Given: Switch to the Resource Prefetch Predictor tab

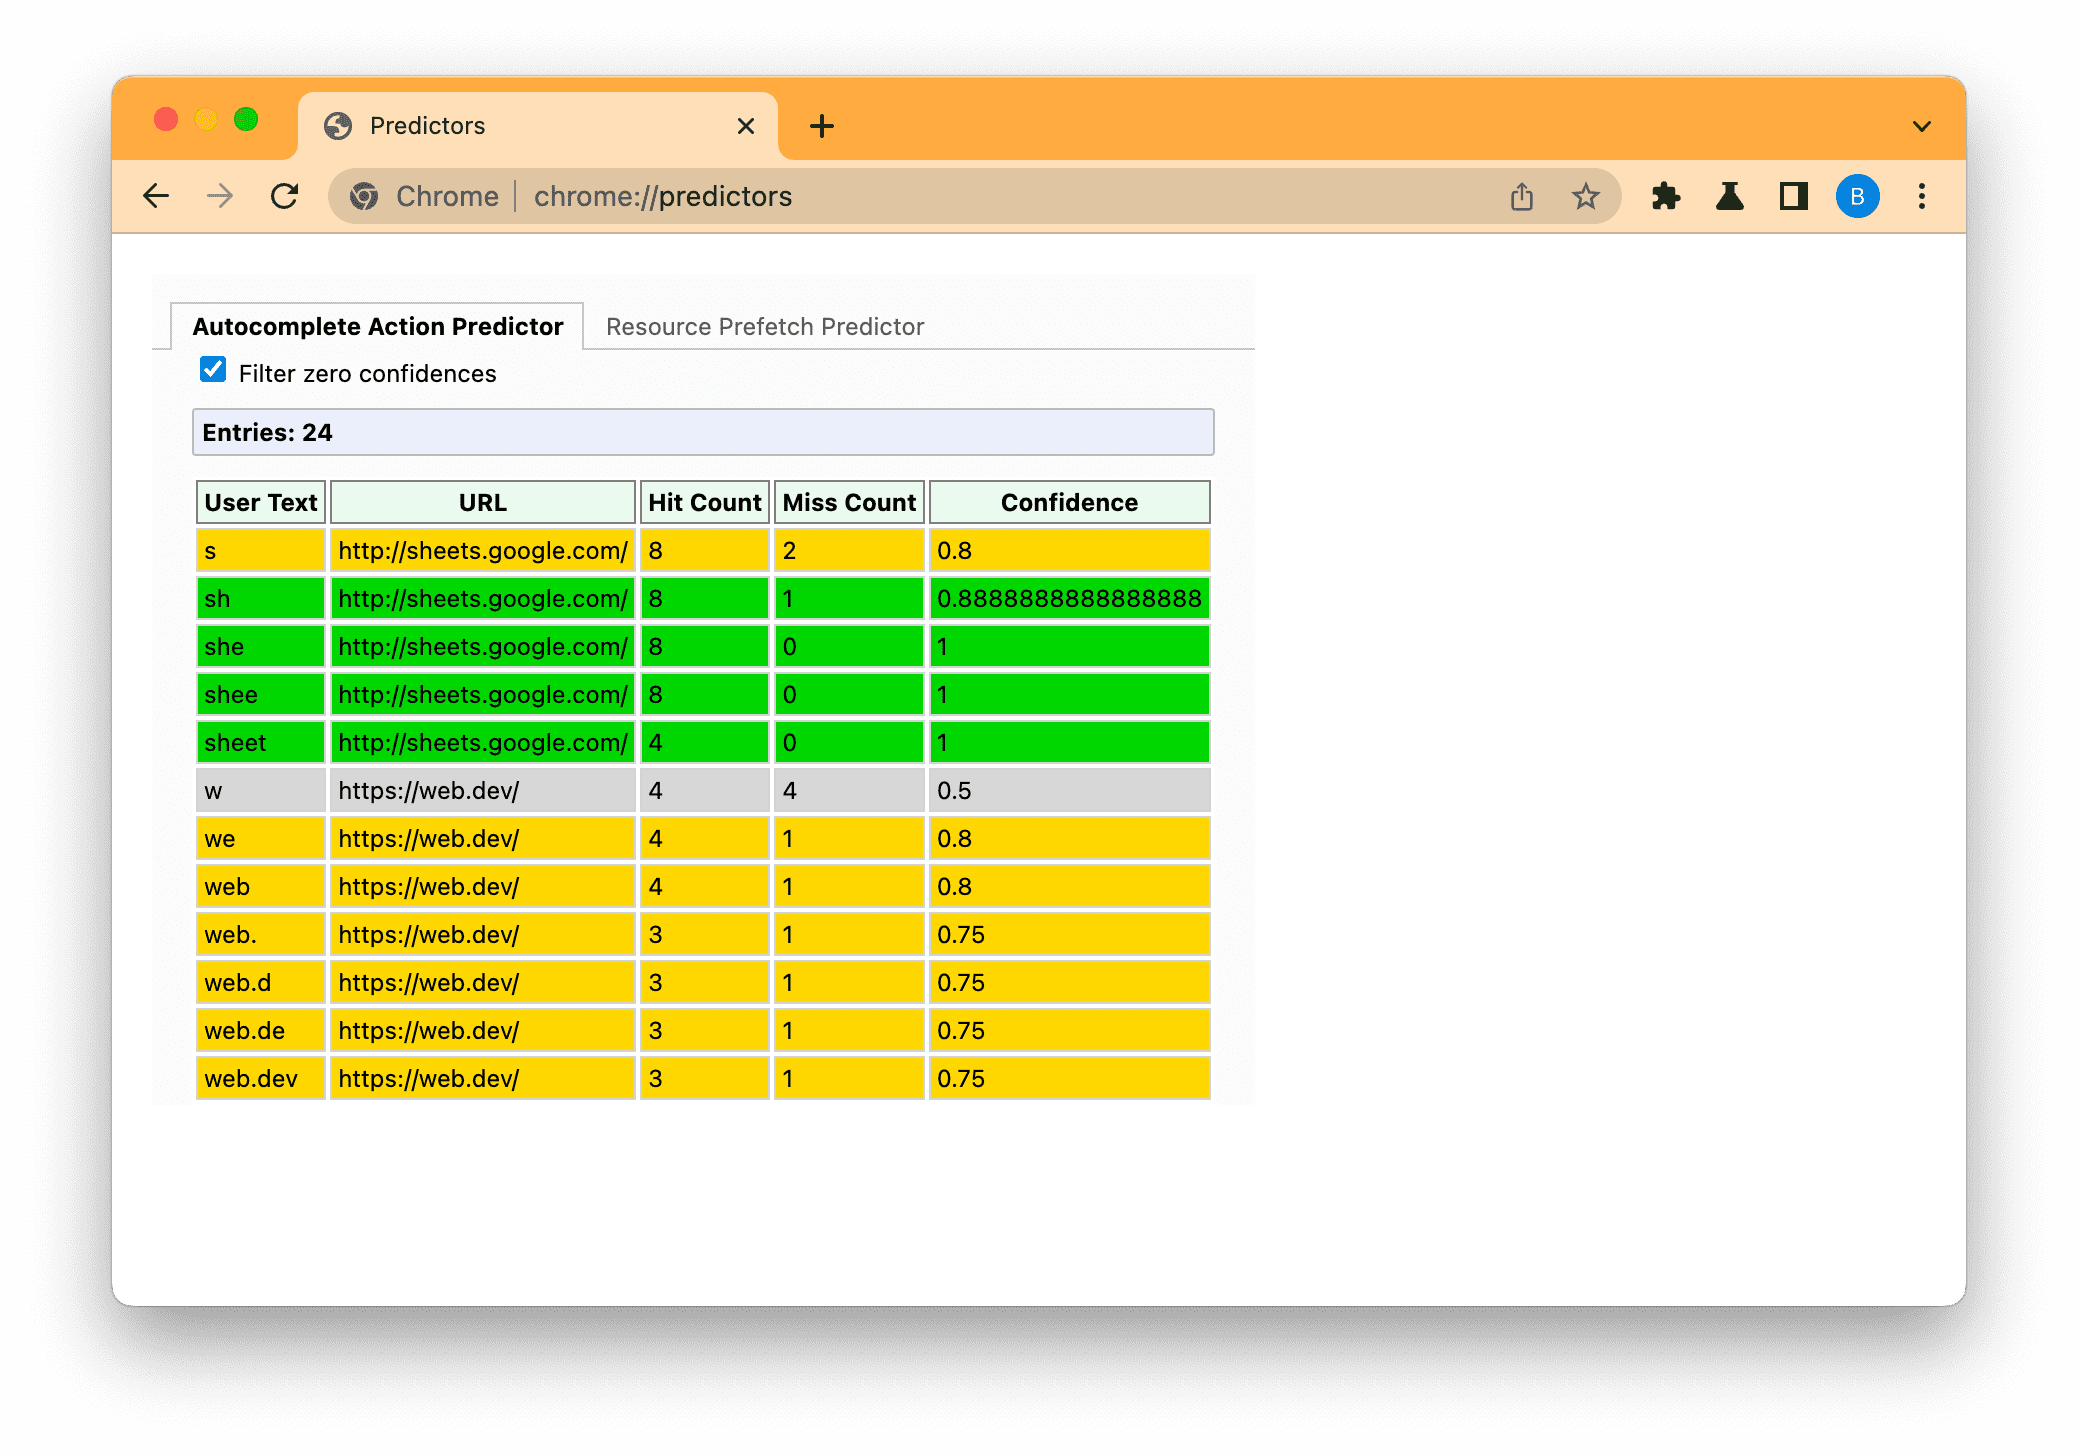Looking at the screenshot, I should coord(764,327).
